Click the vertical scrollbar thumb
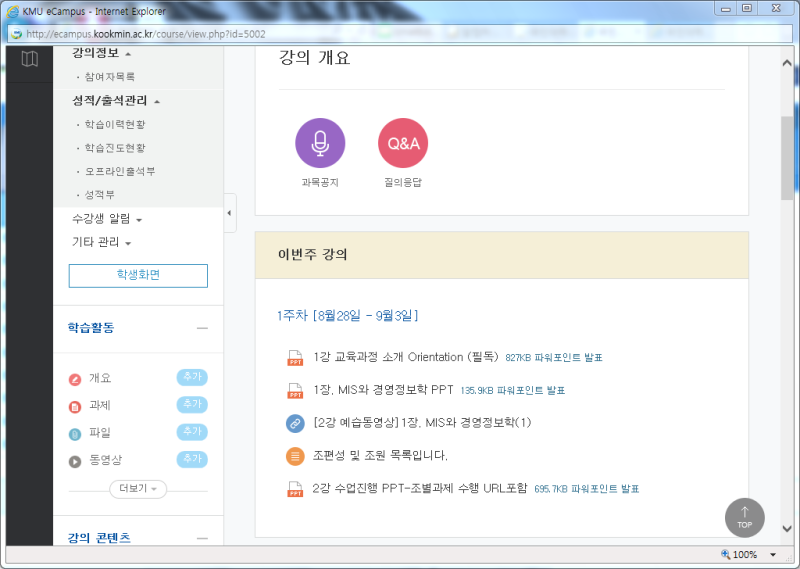The image size is (800, 569). pos(787,158)
